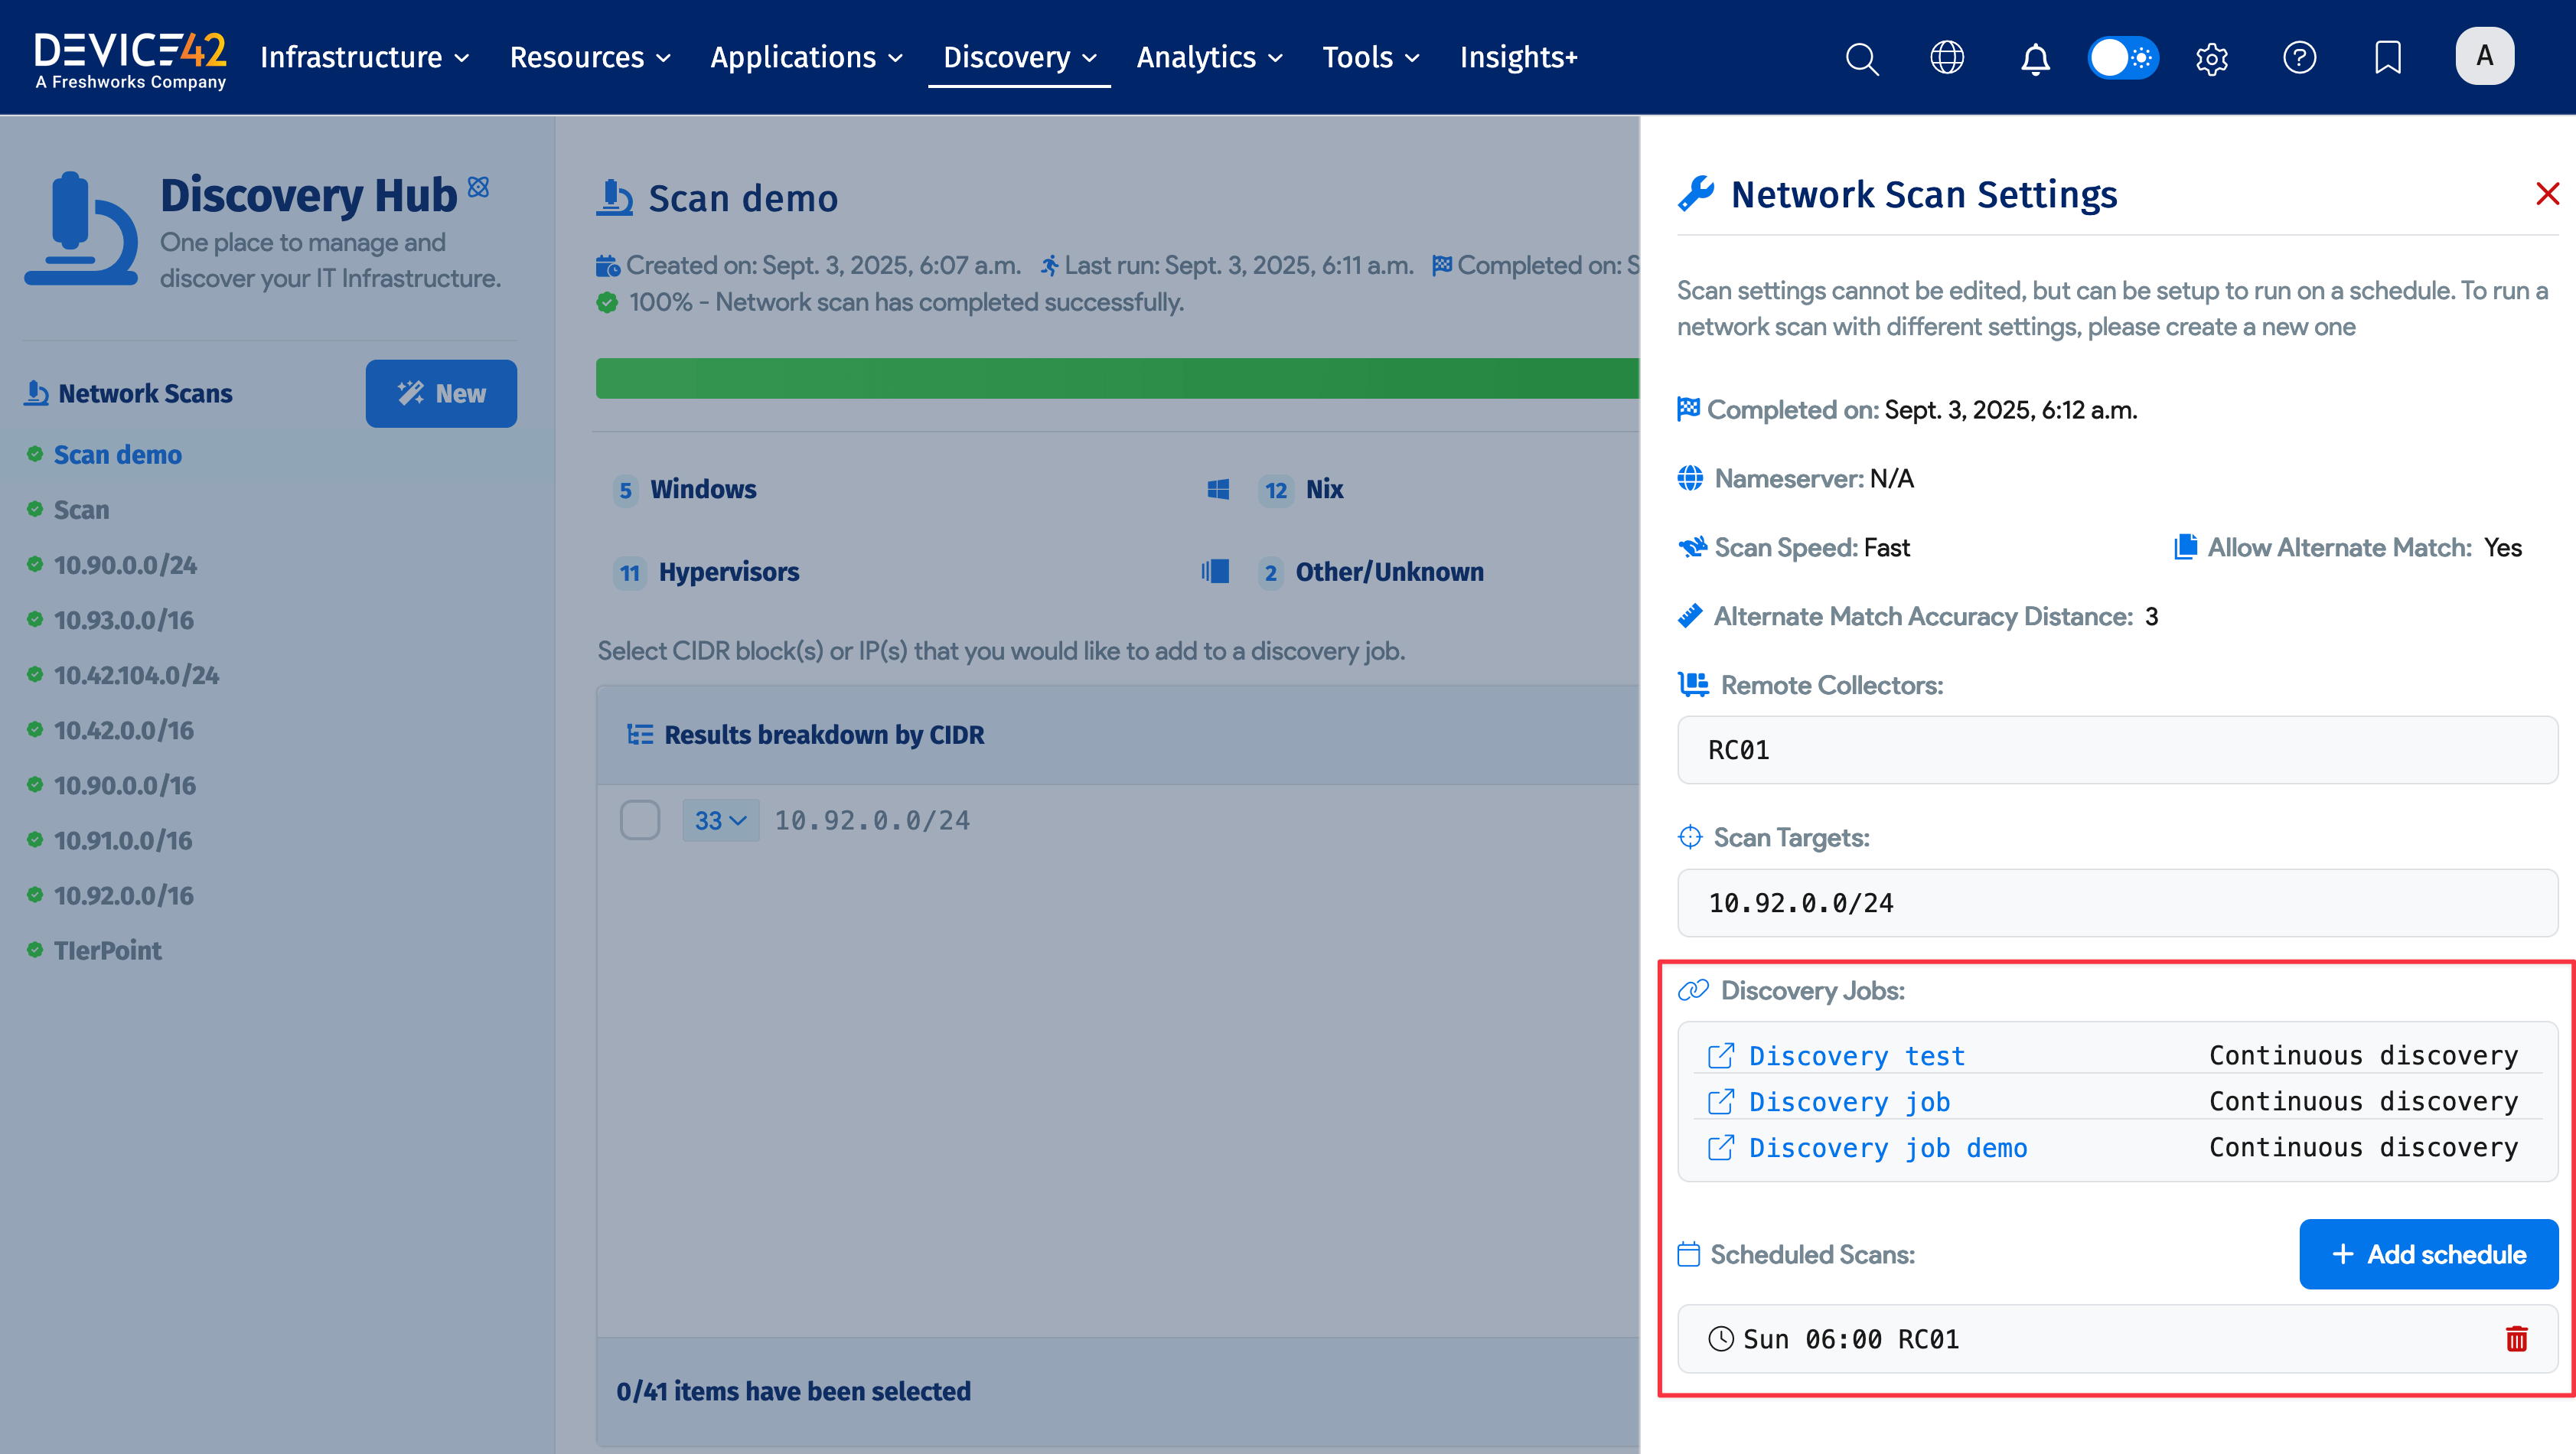This screenshot has height=1454, width=2576.
Task: Expand the Tools menu chevron
Action: (1411, 58)
